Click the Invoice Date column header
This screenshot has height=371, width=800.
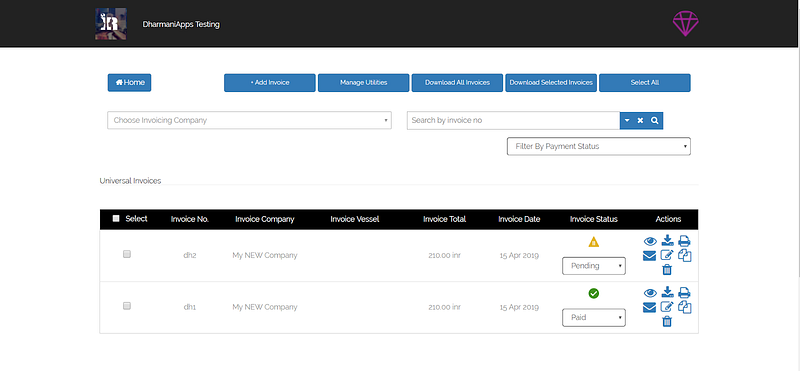click(519, 219)
